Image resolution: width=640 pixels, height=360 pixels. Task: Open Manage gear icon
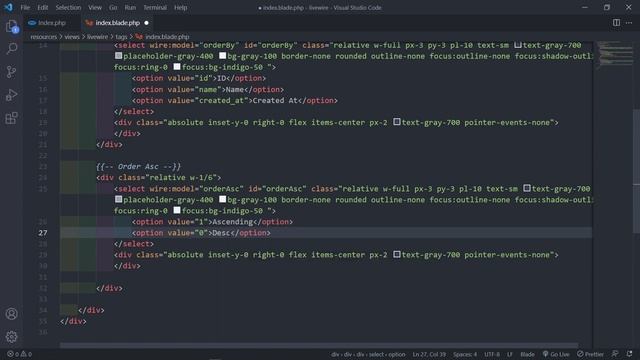click(11, 337)
